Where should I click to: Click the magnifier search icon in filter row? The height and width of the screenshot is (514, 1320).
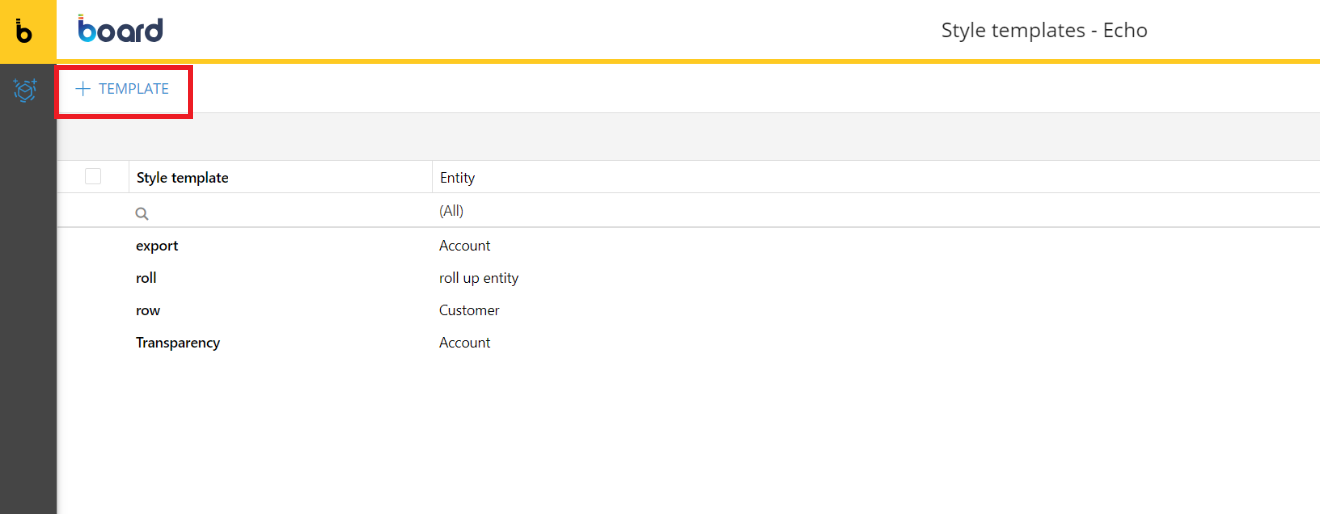tap(142, 213)
